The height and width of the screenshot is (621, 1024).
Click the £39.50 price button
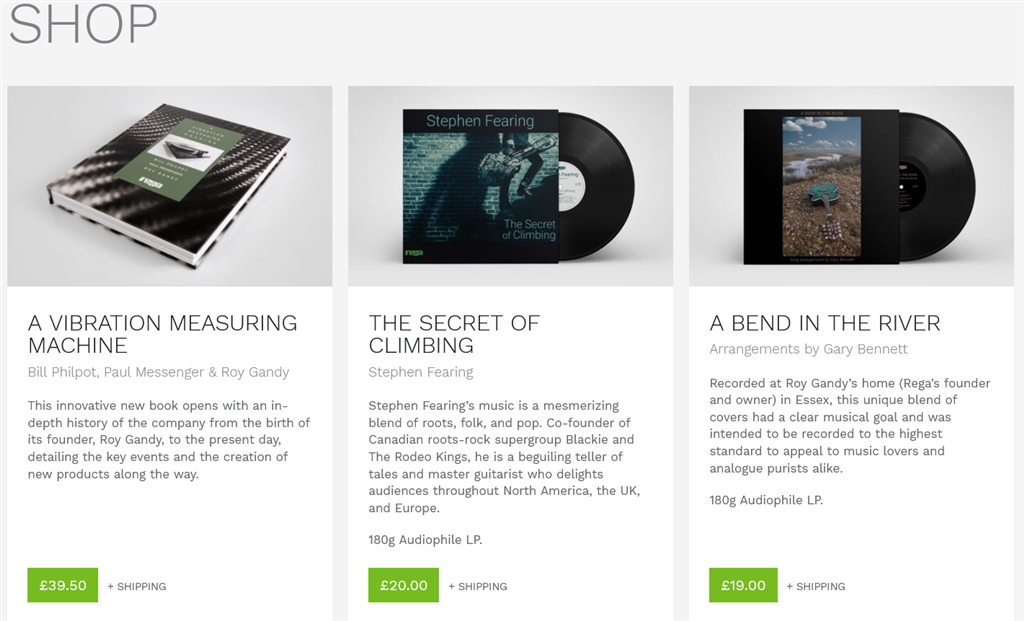(63, 585)
